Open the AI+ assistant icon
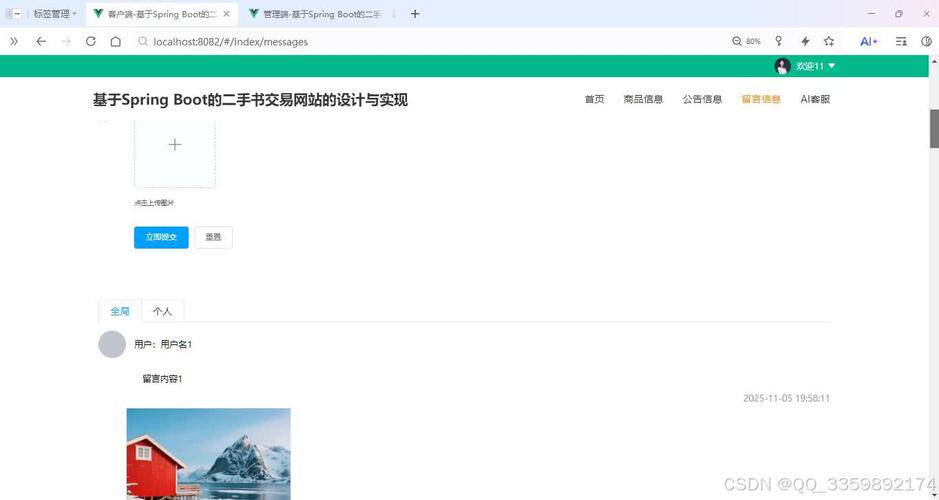 [x=868, y=41]
